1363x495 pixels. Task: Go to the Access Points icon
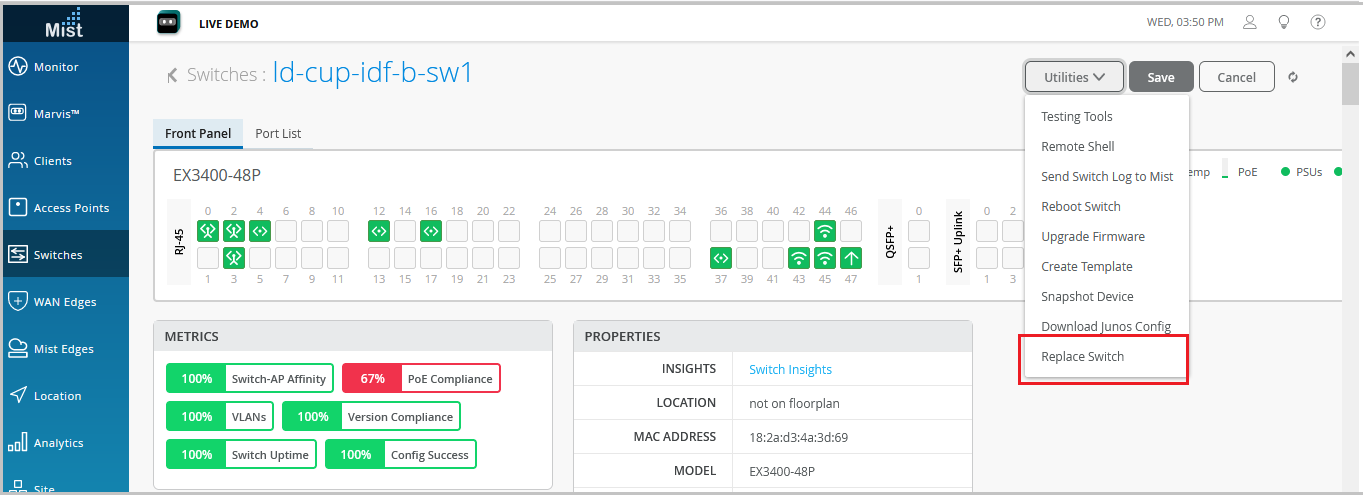[x=17, y=207]
